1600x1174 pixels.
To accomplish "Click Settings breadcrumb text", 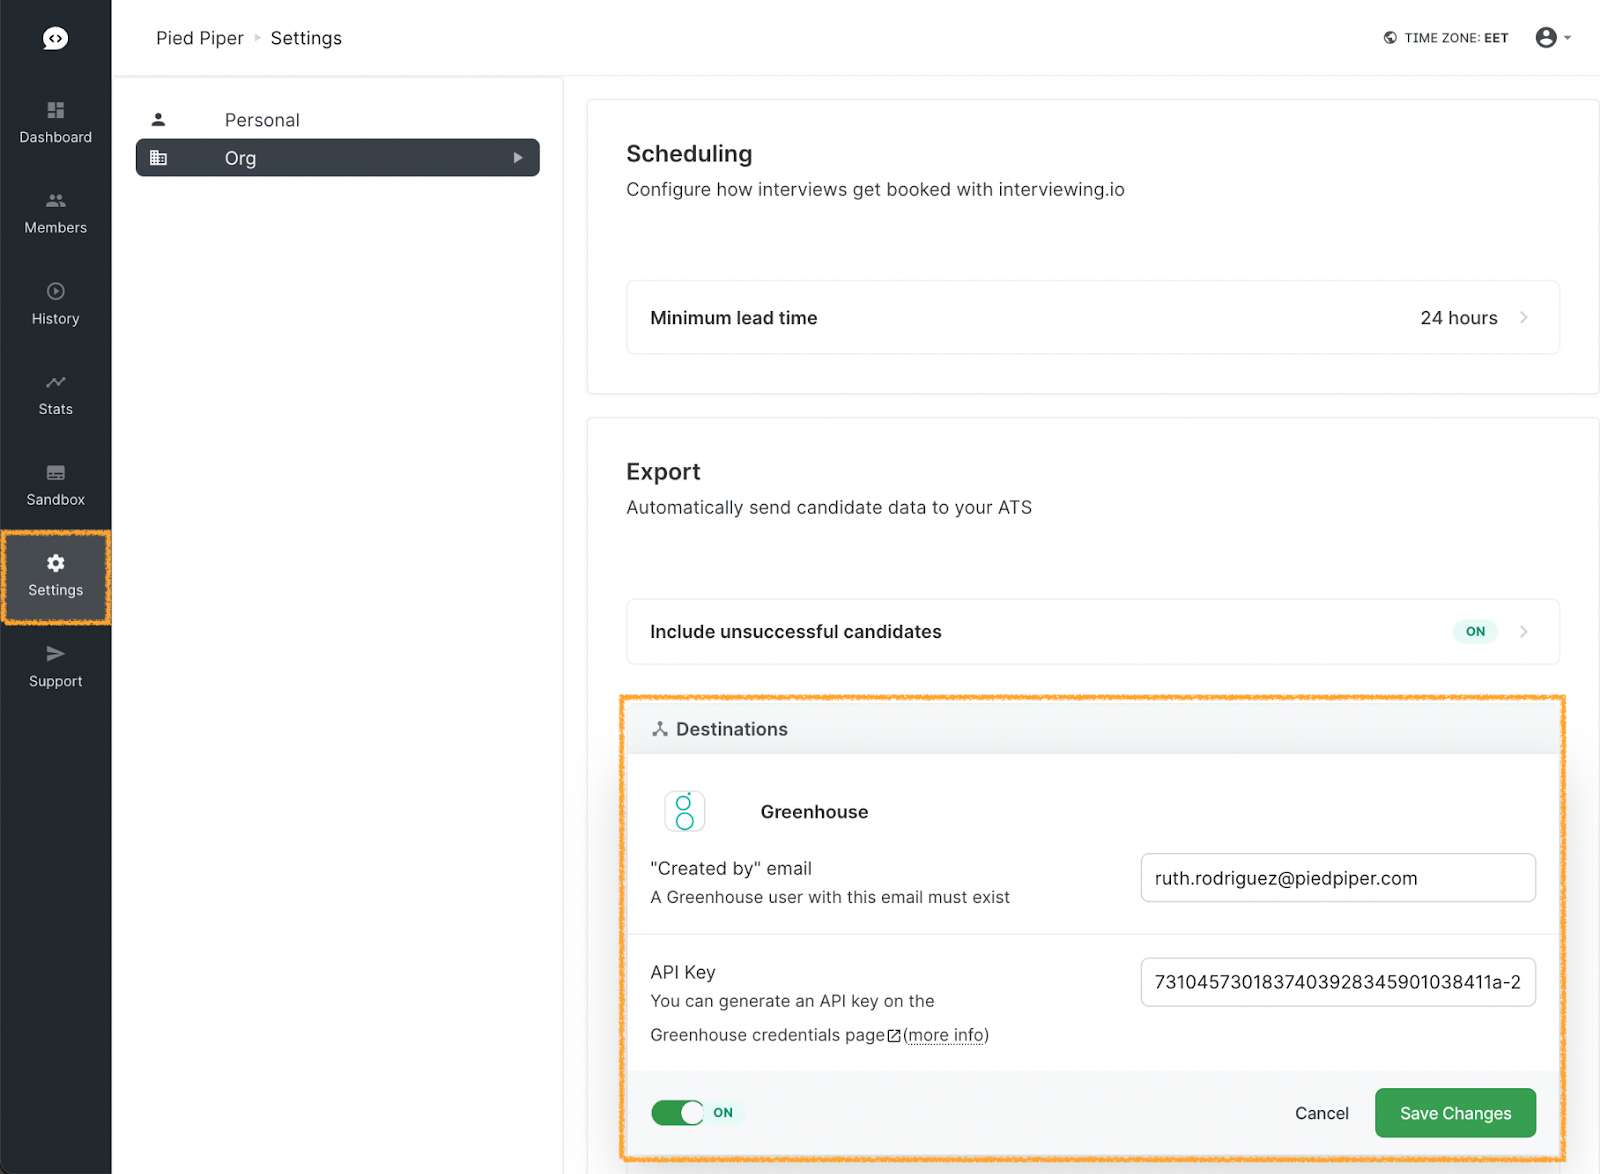I will 306,38.
